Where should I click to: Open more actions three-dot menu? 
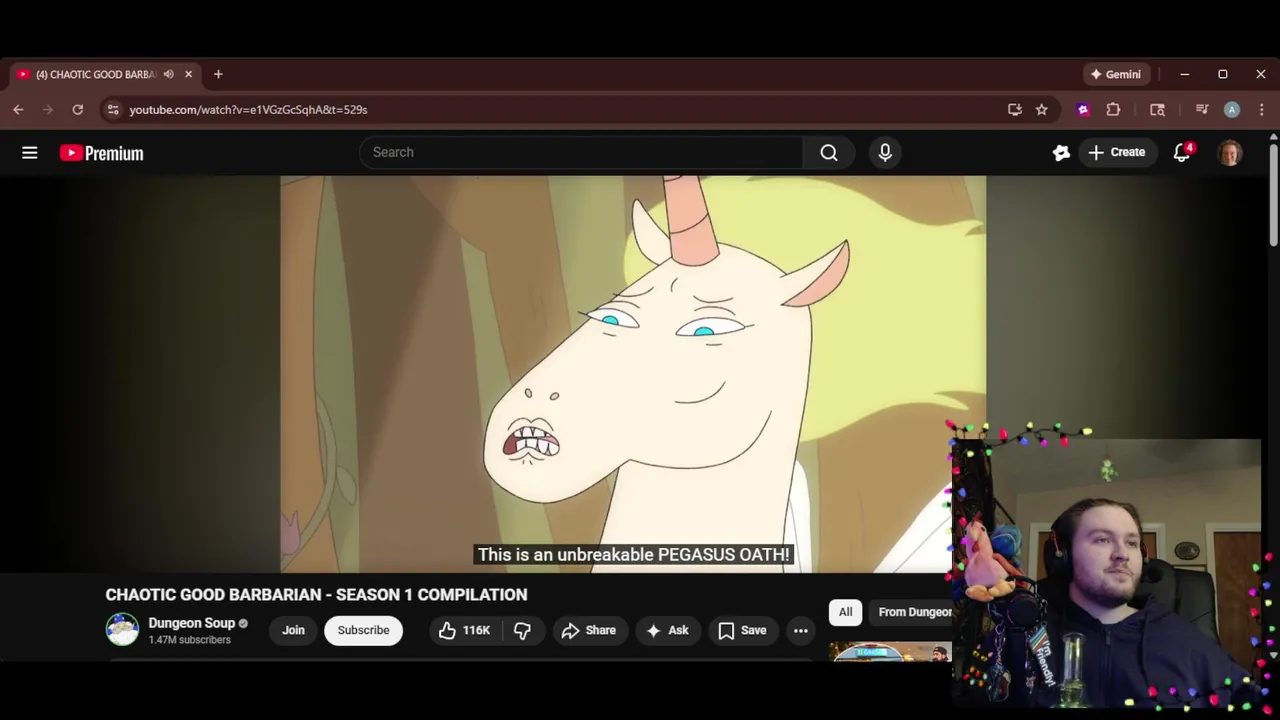pyautogui.click(x=800, y=630)
